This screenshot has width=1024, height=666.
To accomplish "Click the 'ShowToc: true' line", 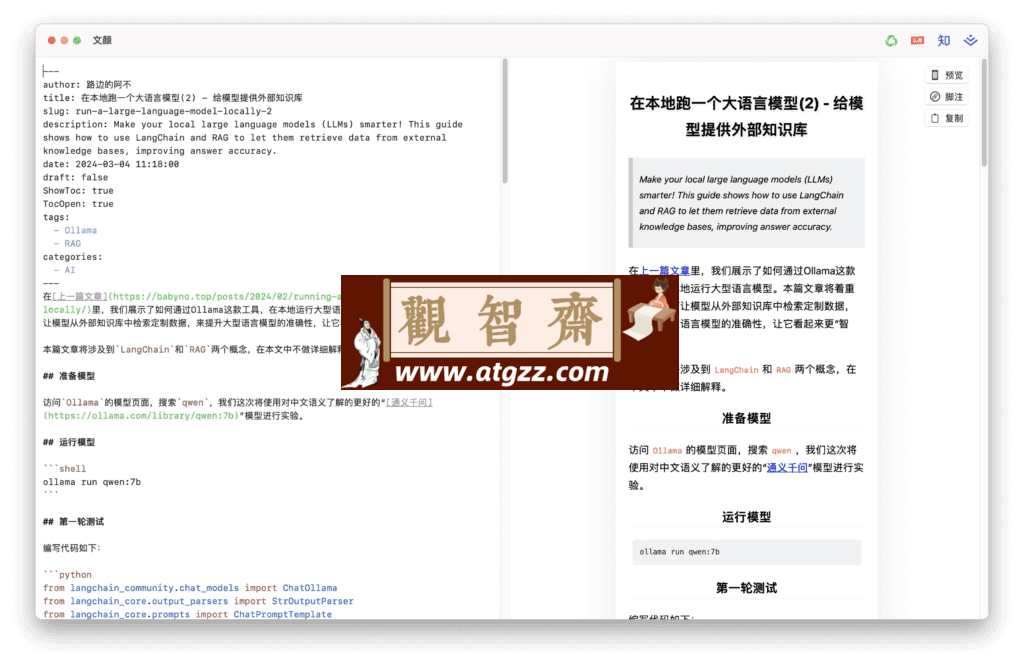I will (78, 191).
